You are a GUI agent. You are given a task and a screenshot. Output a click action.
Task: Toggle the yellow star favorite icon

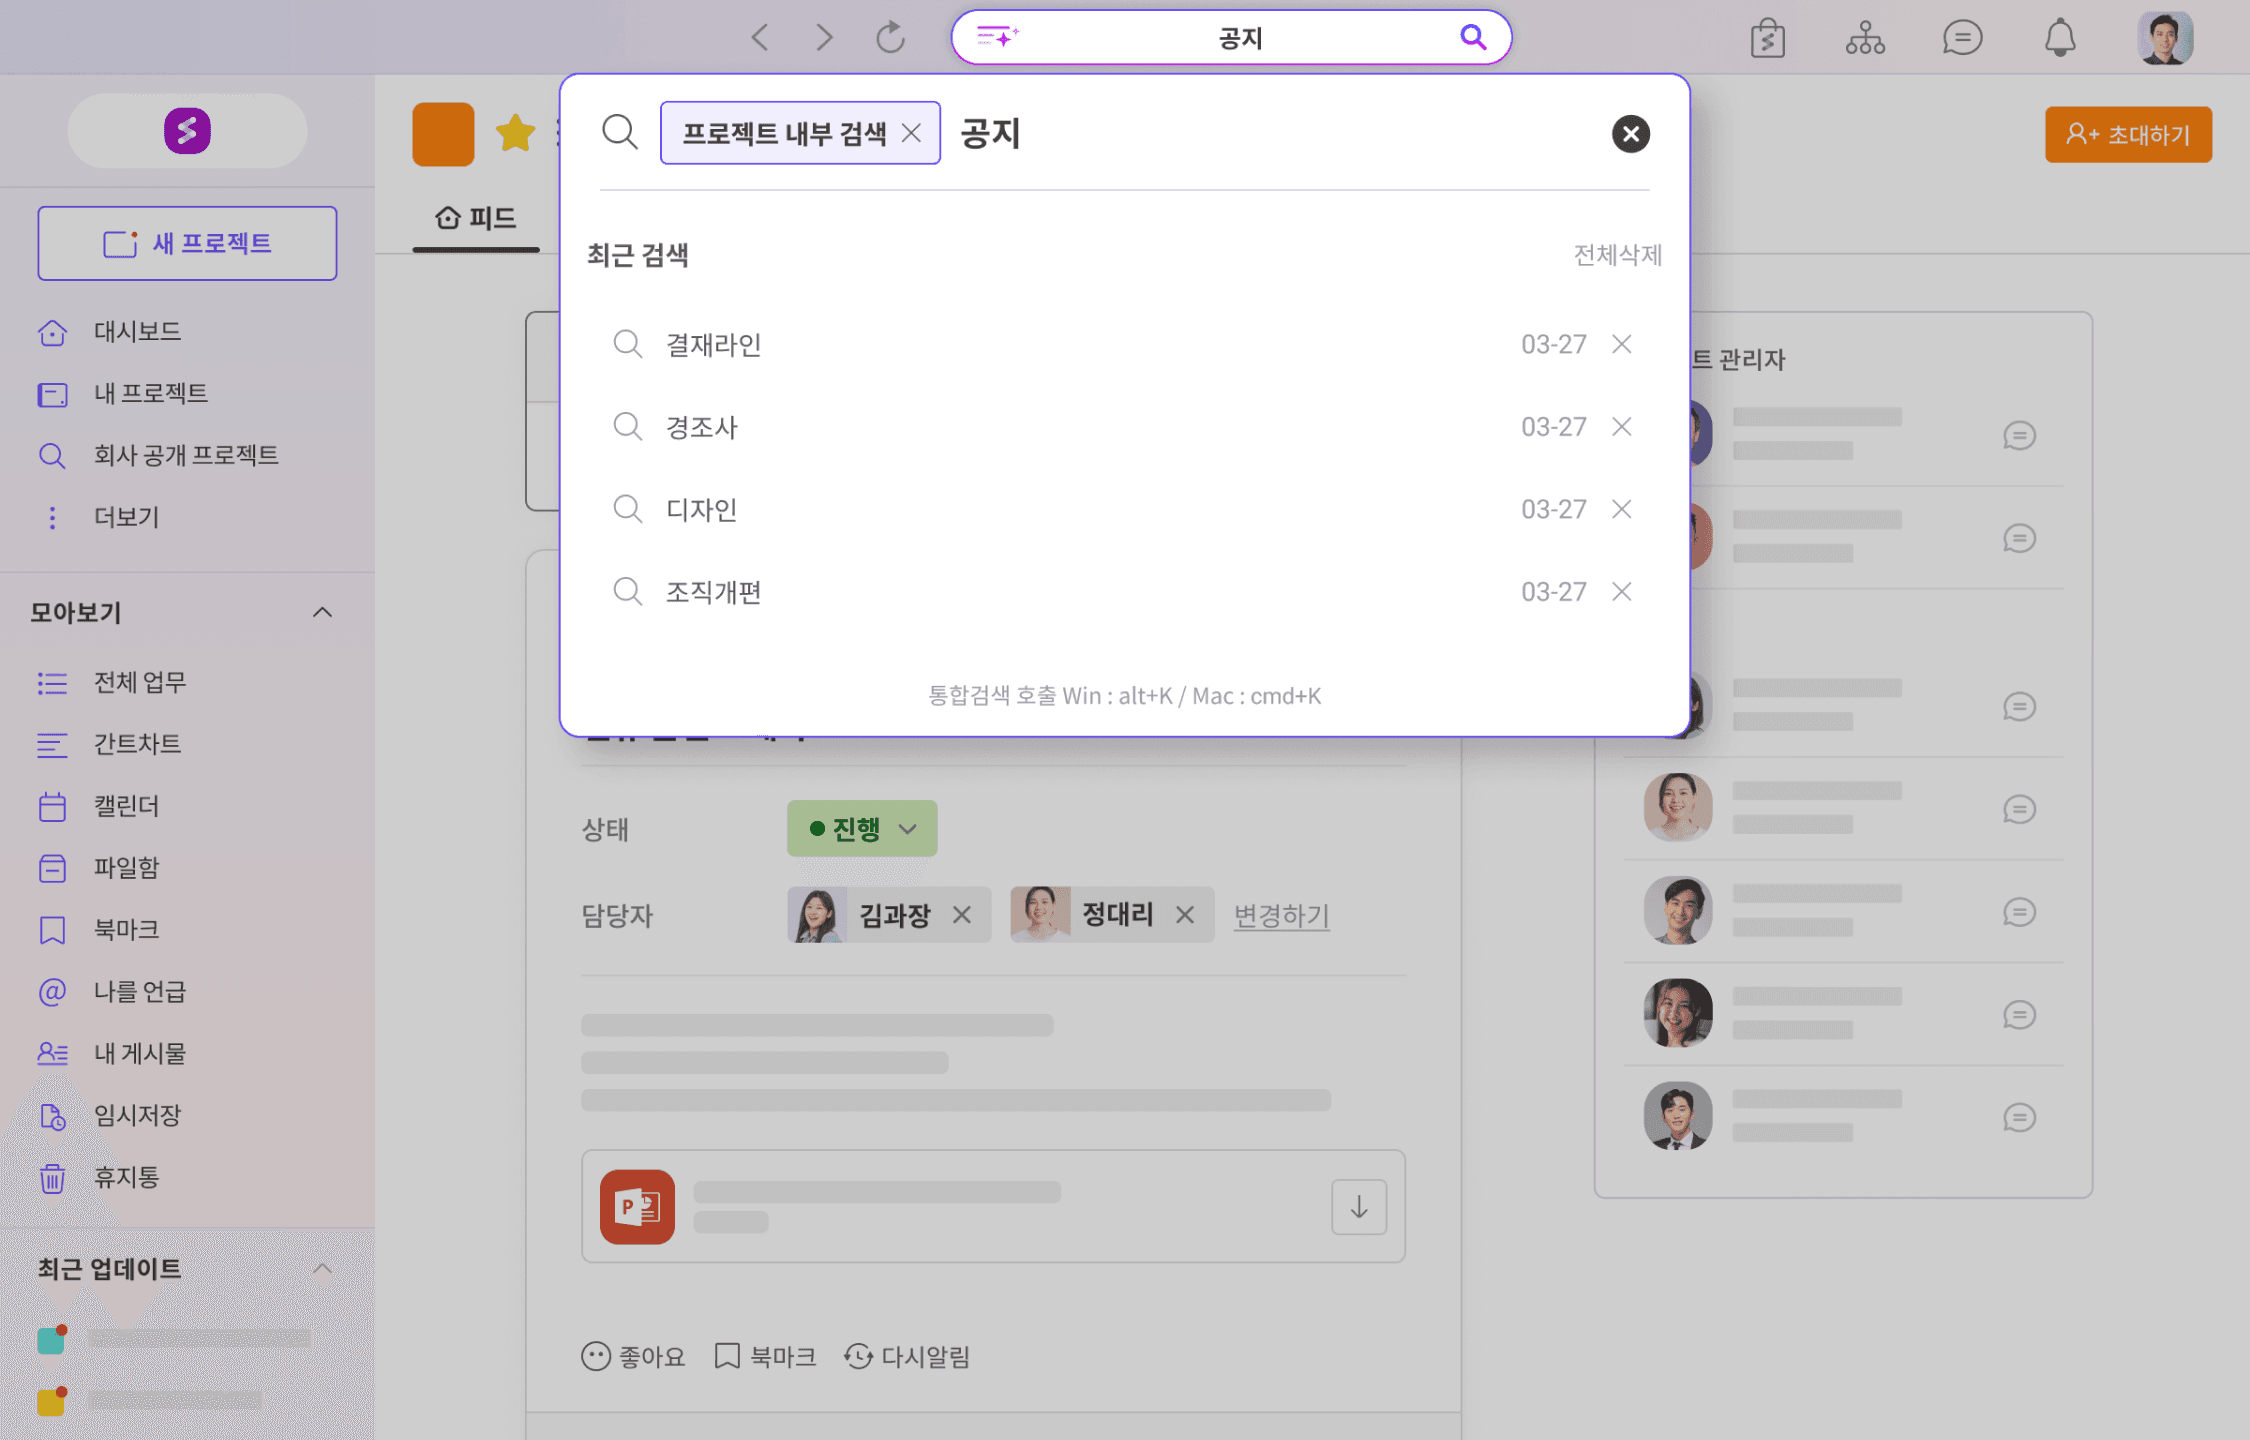pyautogui.click(x=516, y=133)
